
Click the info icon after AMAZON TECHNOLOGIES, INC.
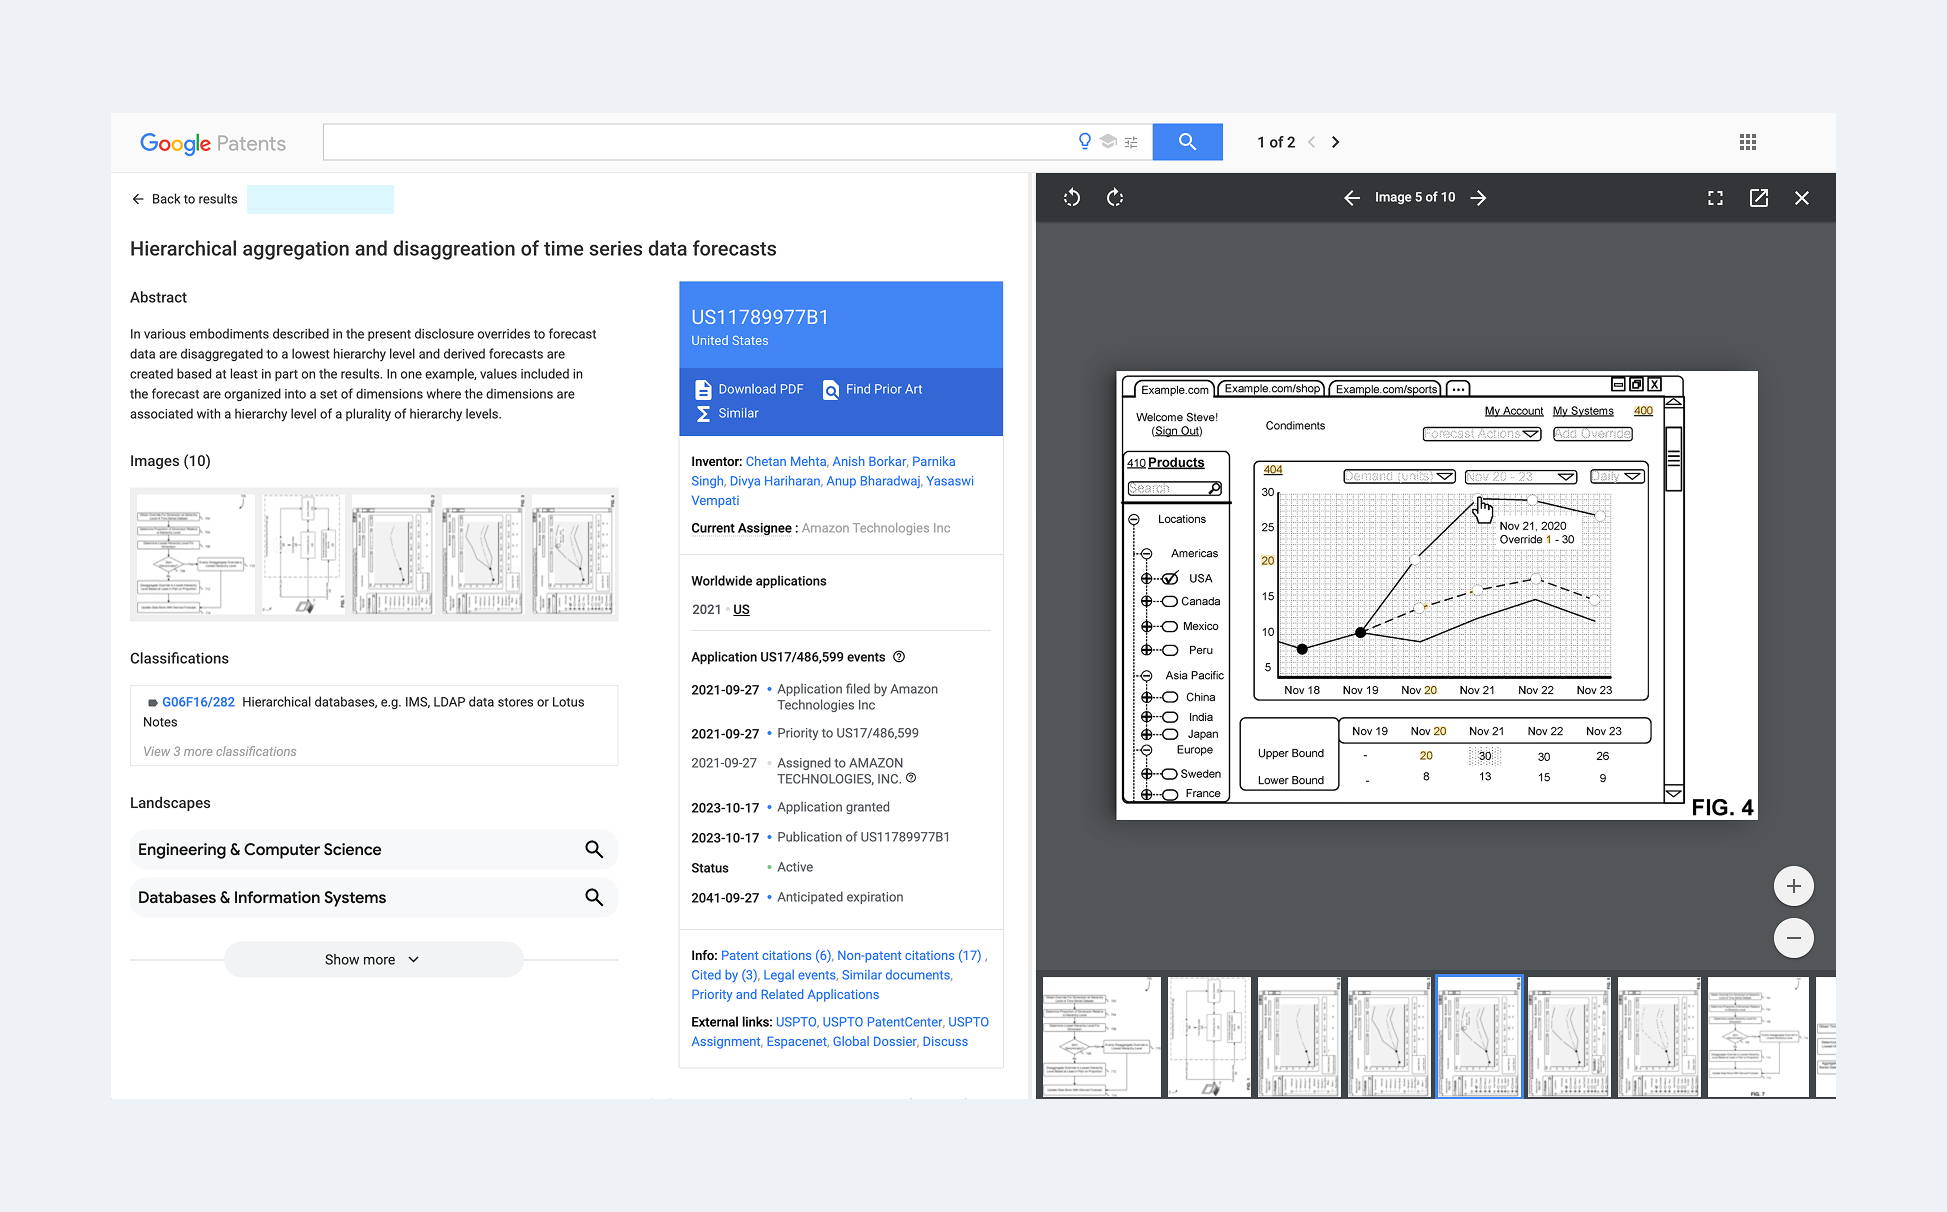[911, 778]
